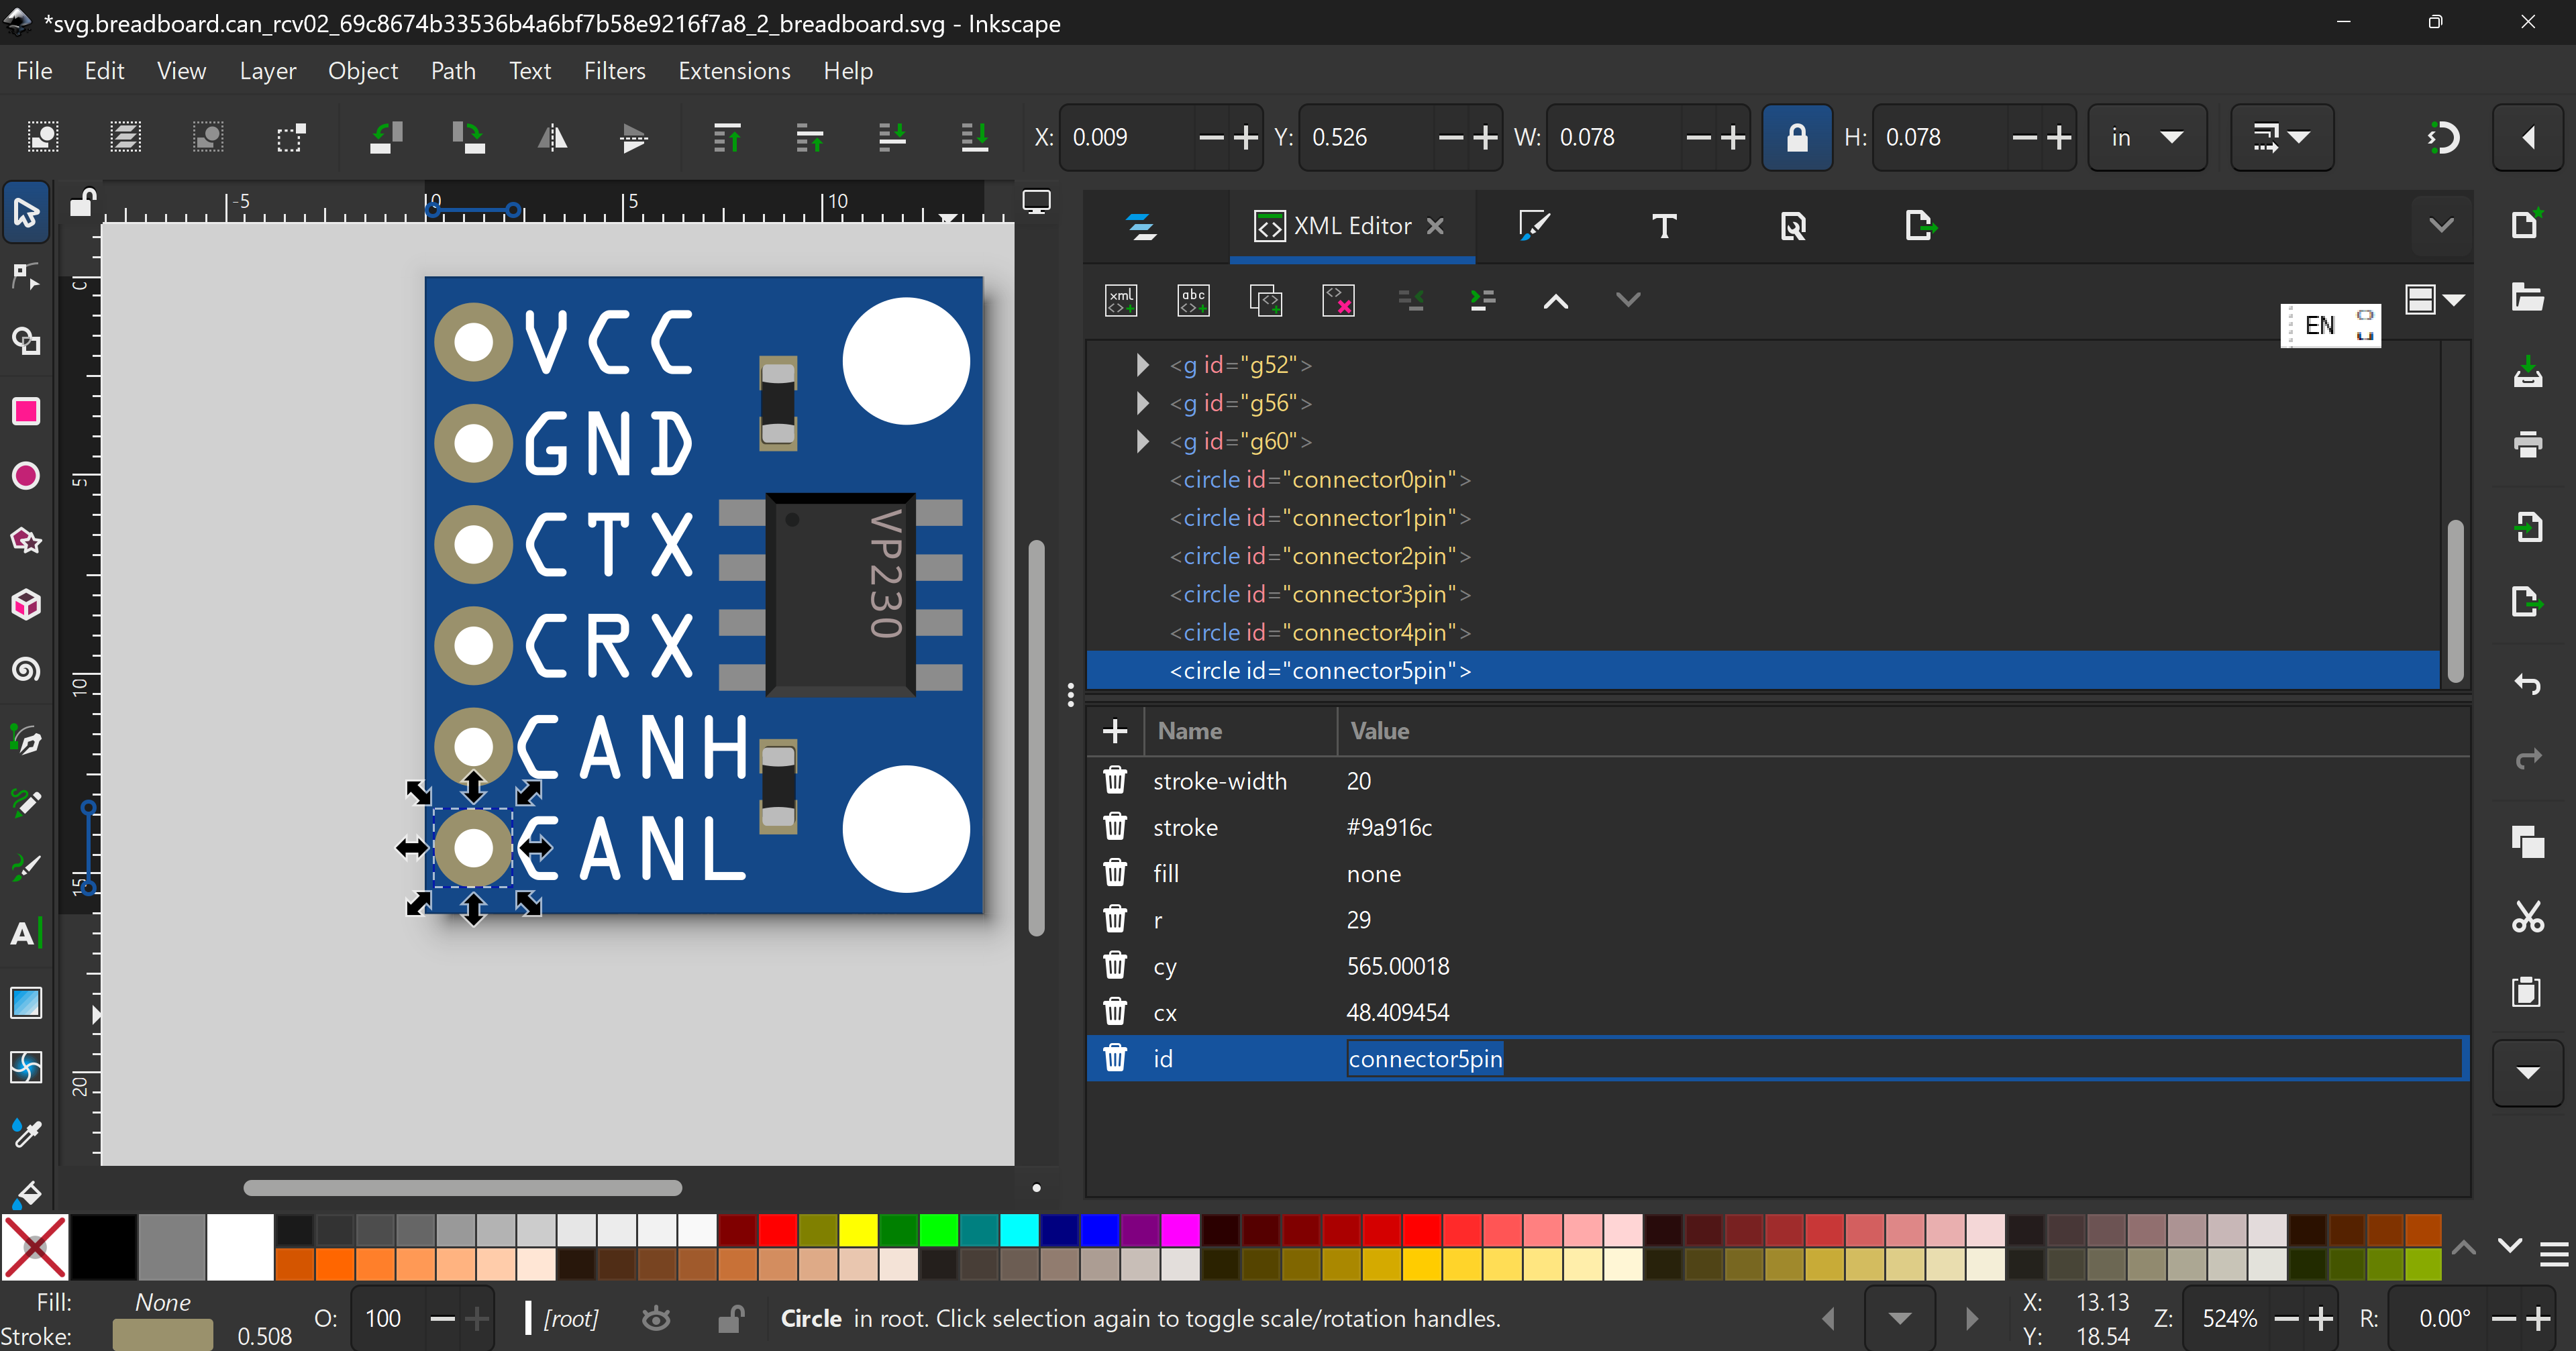This screenshot has width=2576, height=1351.
Task: Expand the g52 group node
Action: pos(1142,365)
